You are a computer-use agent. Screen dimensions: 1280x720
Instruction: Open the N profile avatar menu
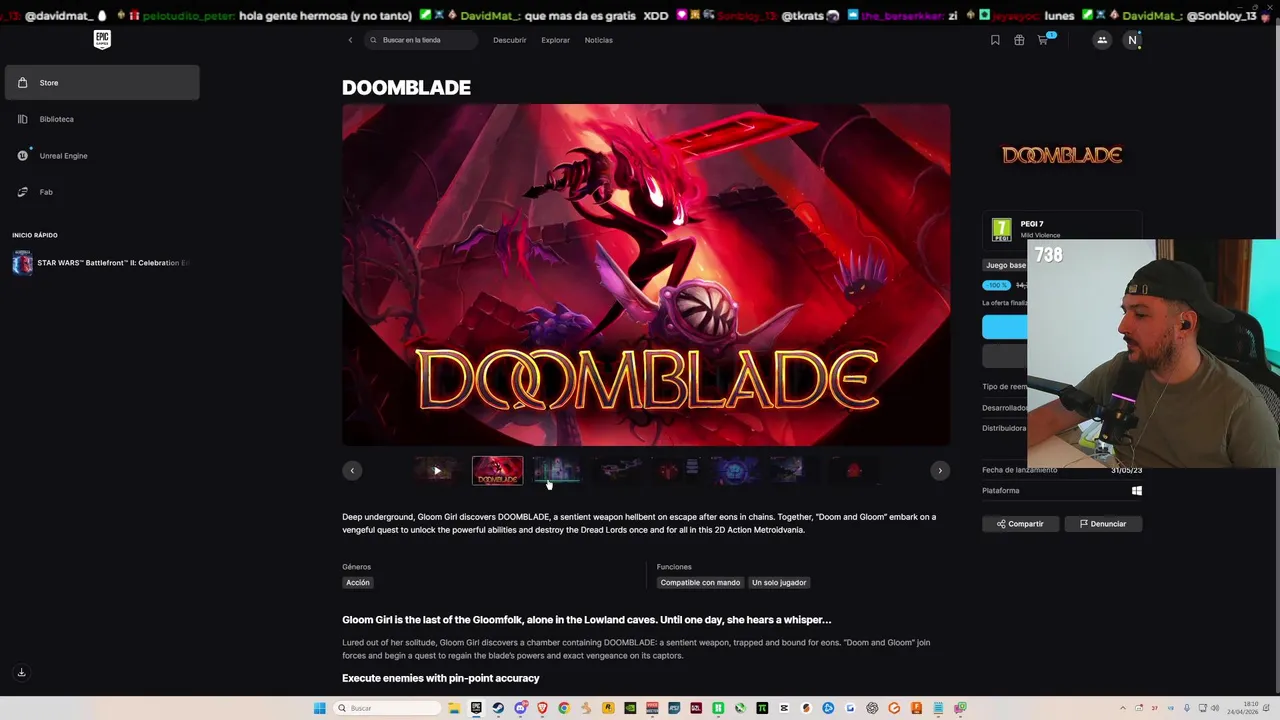click(x=1132, y=40)
